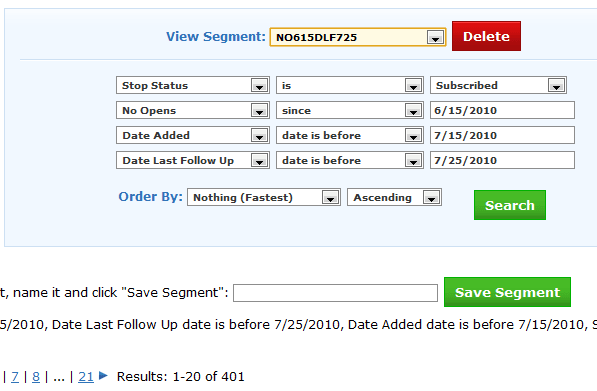Open the 'since' operator dropdown

tap(350, 110)
